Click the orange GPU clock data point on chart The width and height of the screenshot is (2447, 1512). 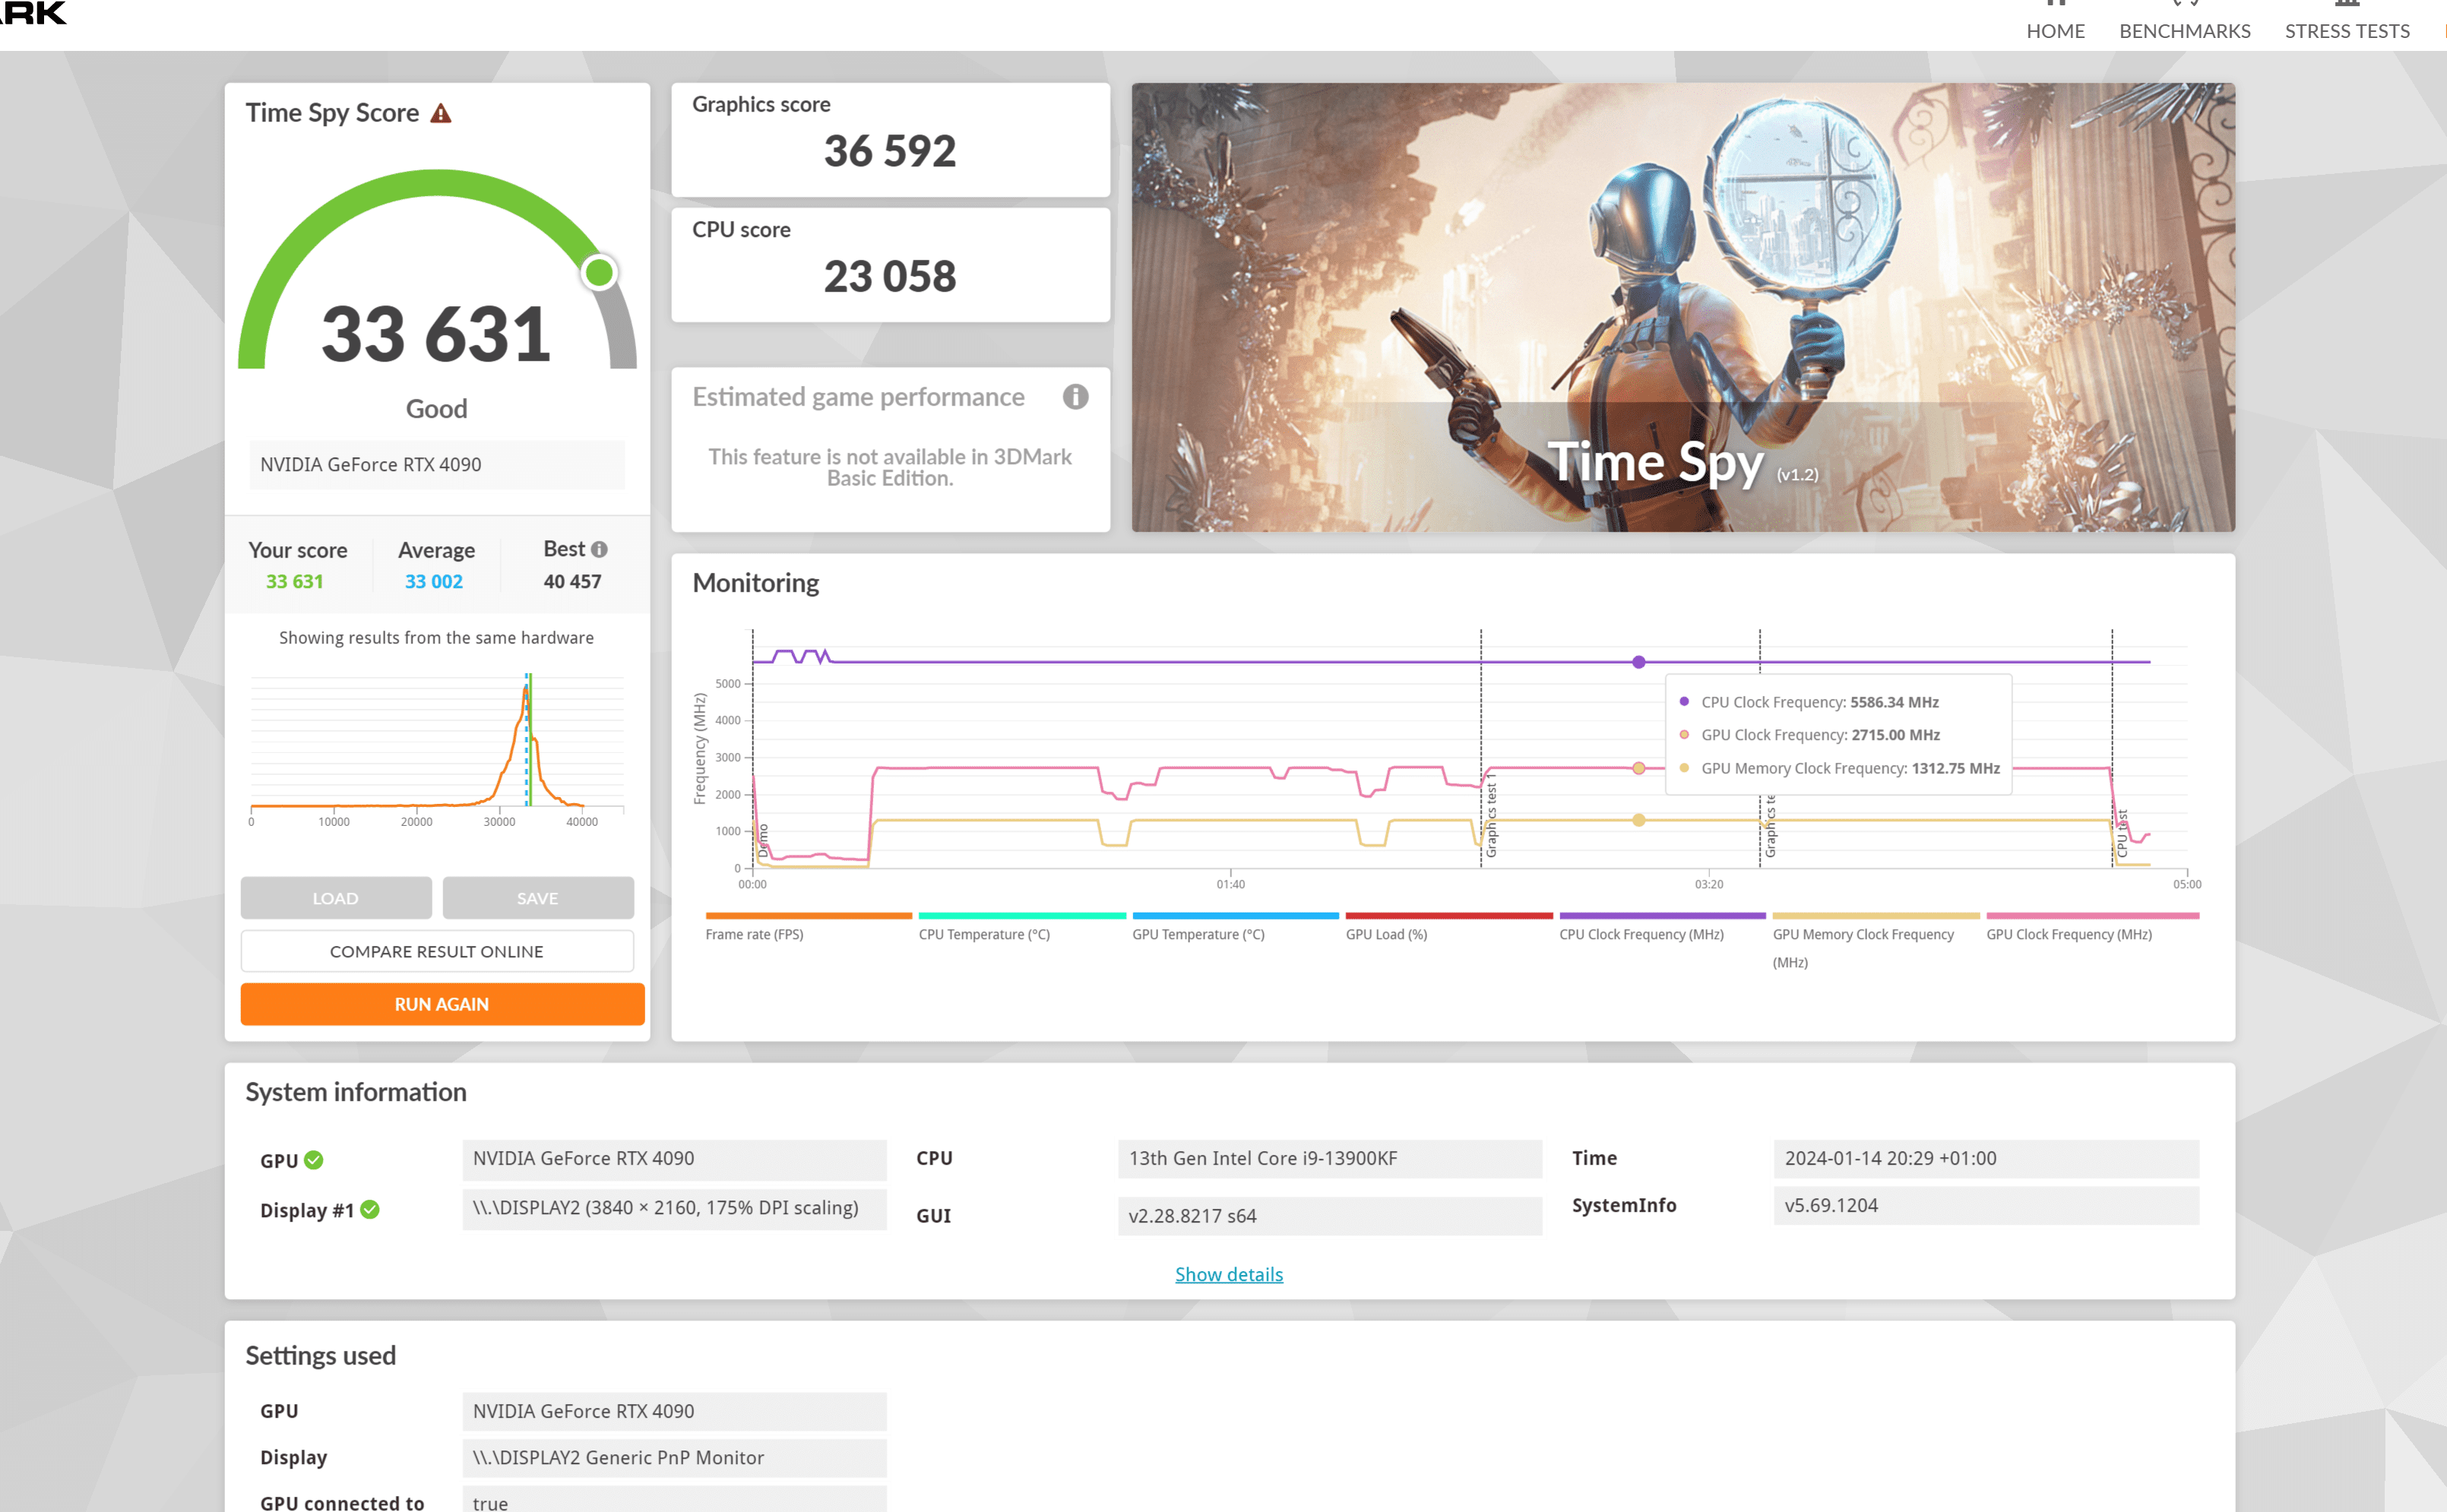pos(1638,768)
